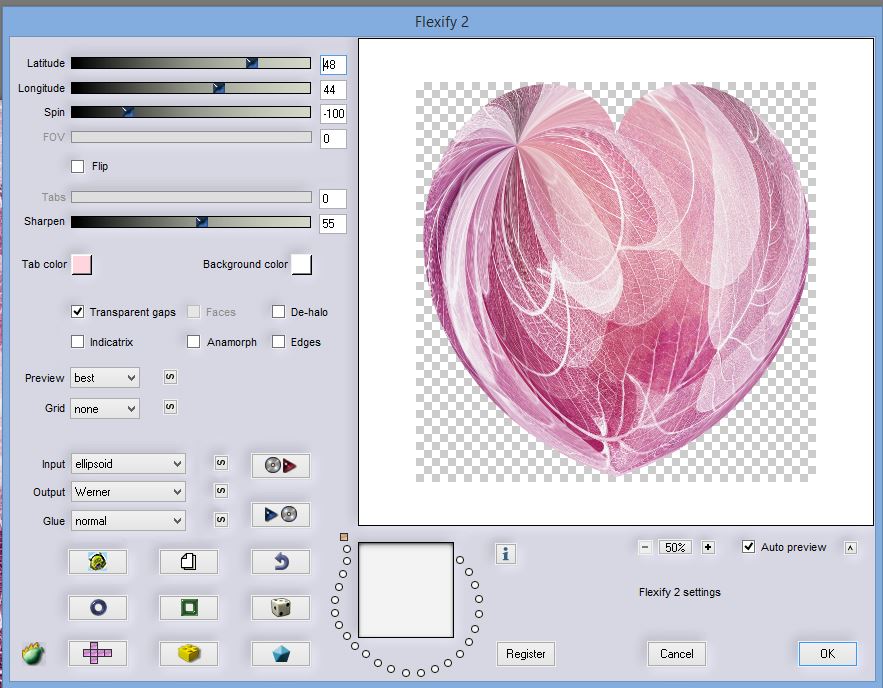Click the blue undo arrow button
The image size is (883, 688).
point(280,562)
